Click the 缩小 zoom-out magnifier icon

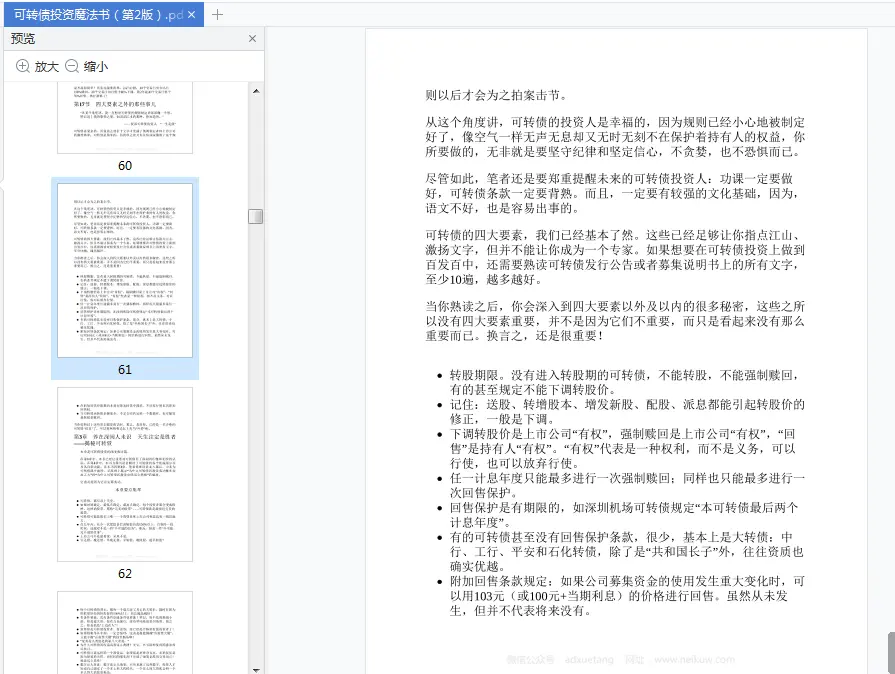point(71,66)
